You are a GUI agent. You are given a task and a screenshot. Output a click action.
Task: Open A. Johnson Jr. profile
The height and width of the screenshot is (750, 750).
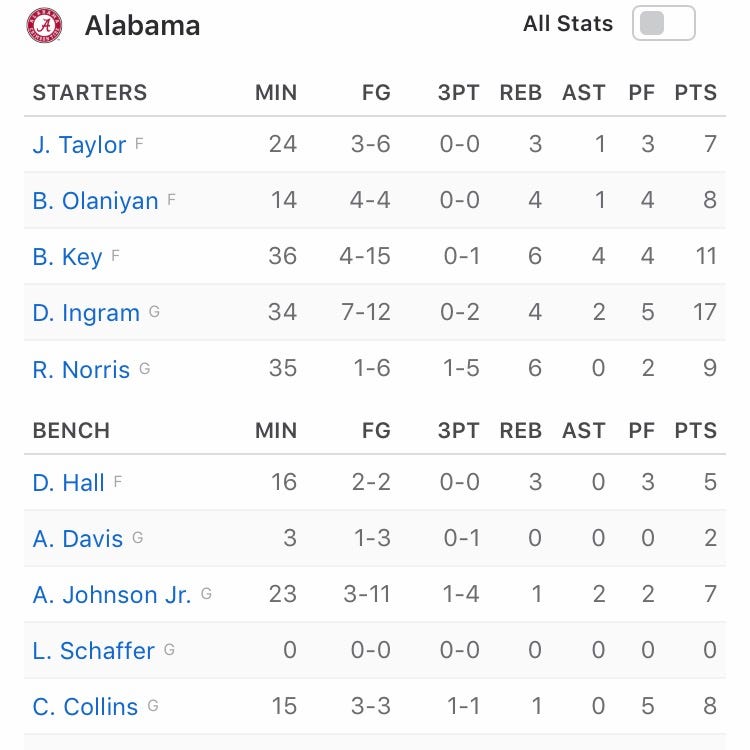point(112,594)
